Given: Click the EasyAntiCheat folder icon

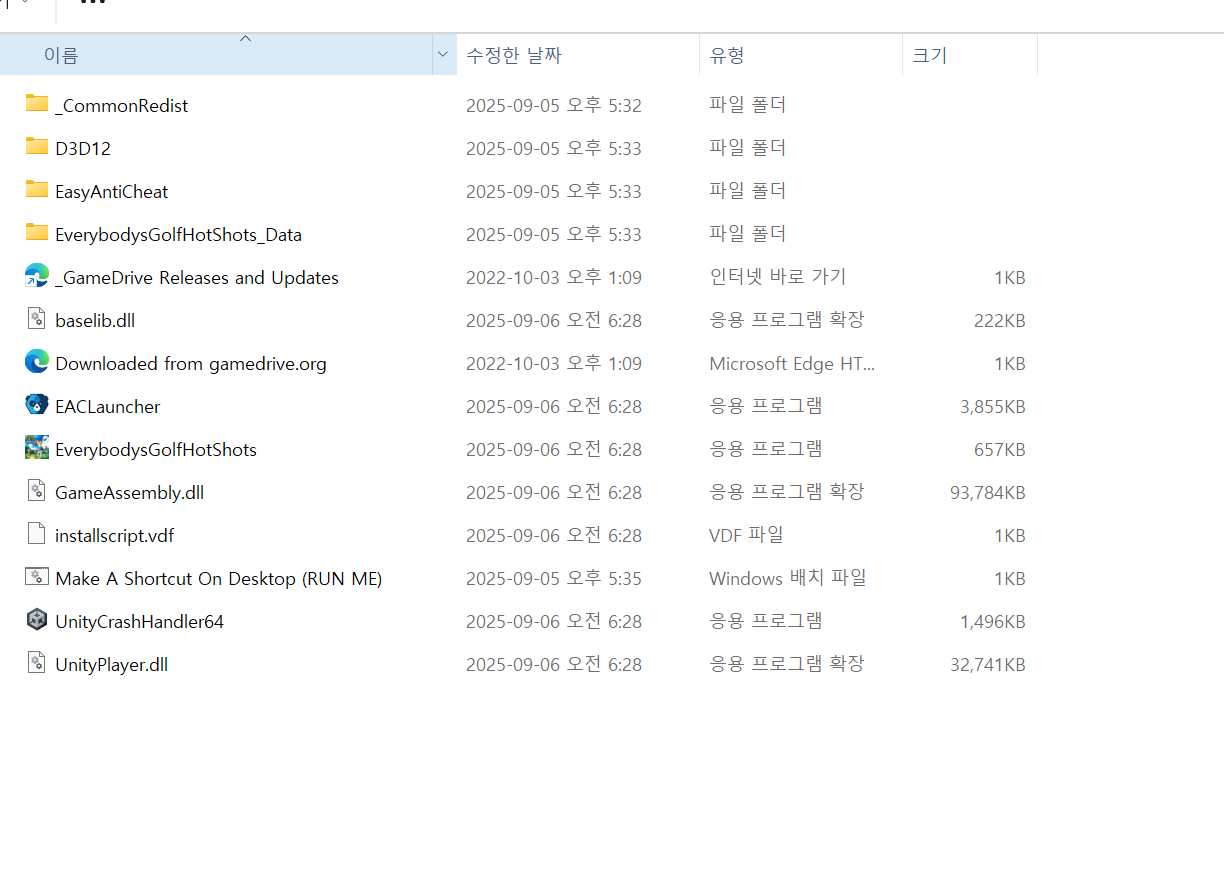Looking at the screenshot, I should point(37,189).
